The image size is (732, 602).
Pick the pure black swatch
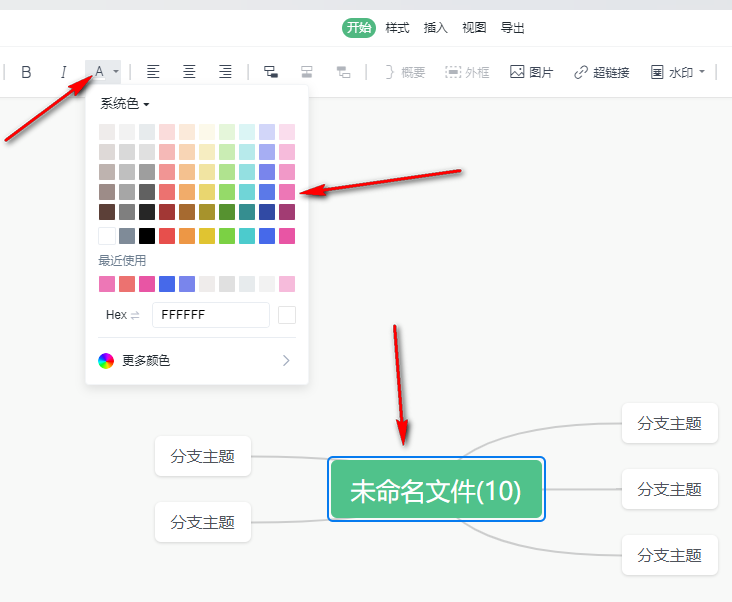click(147, 236)
